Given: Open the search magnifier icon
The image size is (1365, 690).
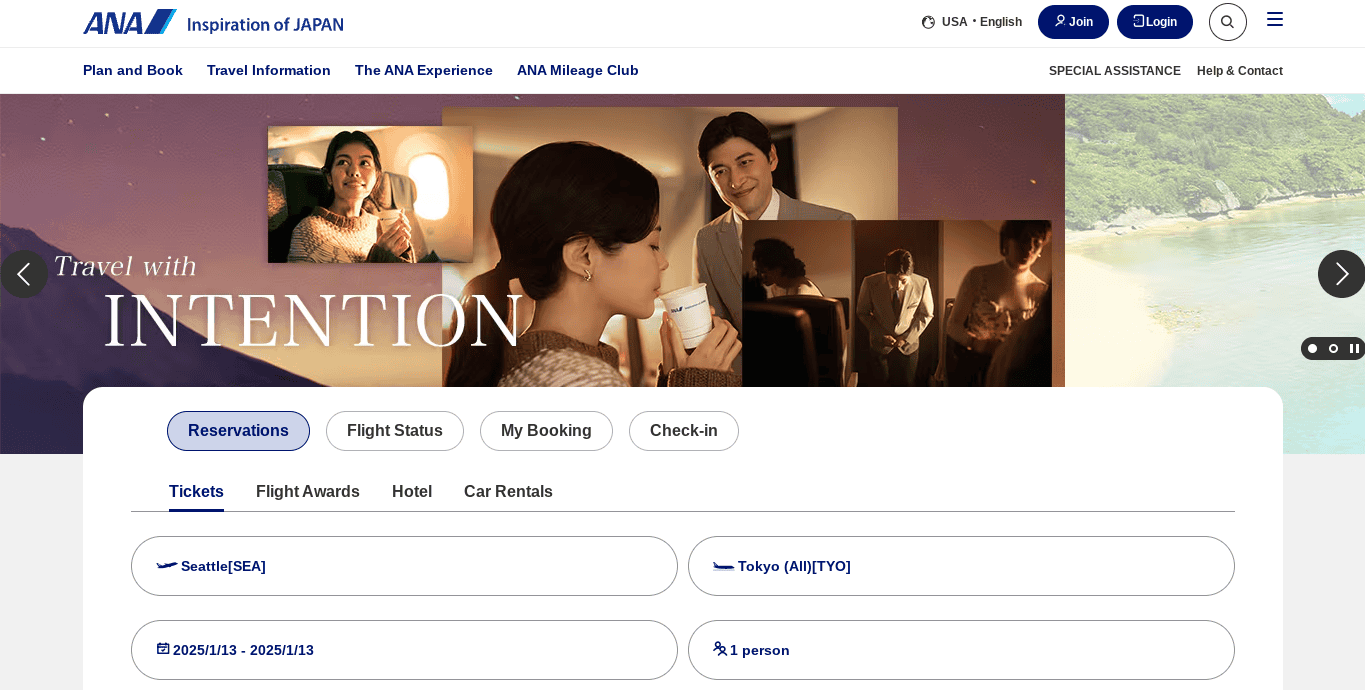Looking at the screenshot, I should click(1228, 22).
